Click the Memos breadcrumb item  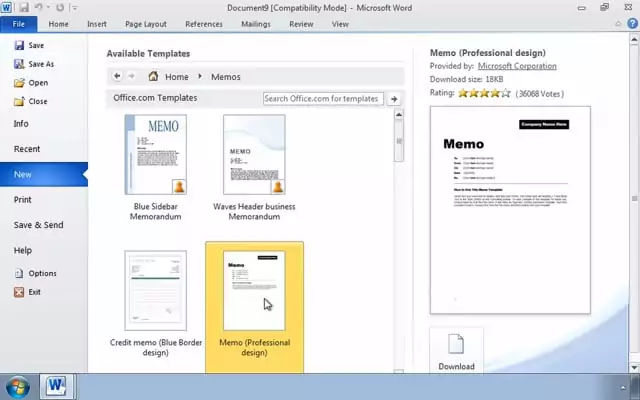tap(226, 77)
